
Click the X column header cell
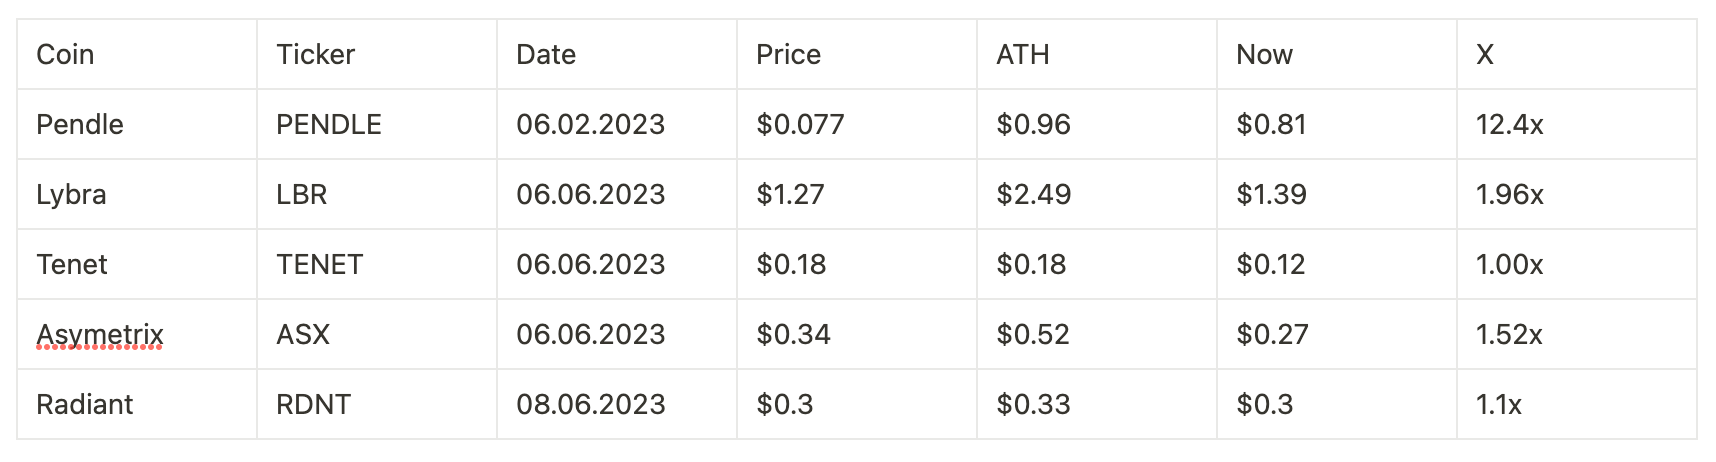point(1577,54)
